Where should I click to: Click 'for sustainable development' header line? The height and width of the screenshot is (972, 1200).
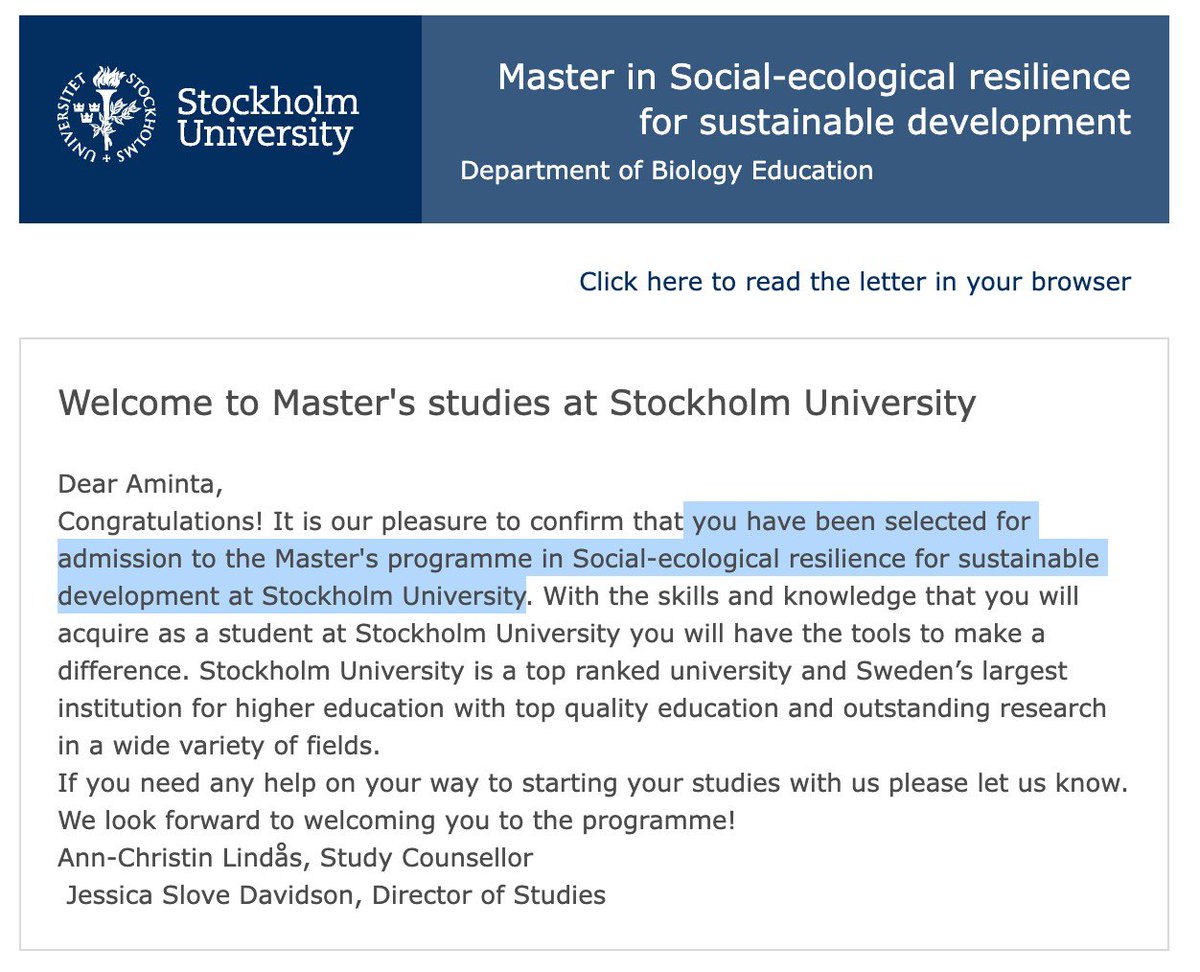coord(885,123)
